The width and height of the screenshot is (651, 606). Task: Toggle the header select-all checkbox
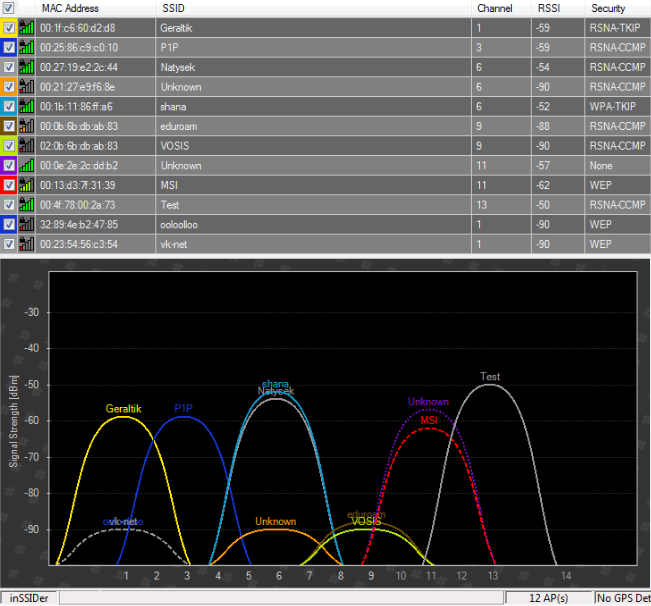pos(8,8)
